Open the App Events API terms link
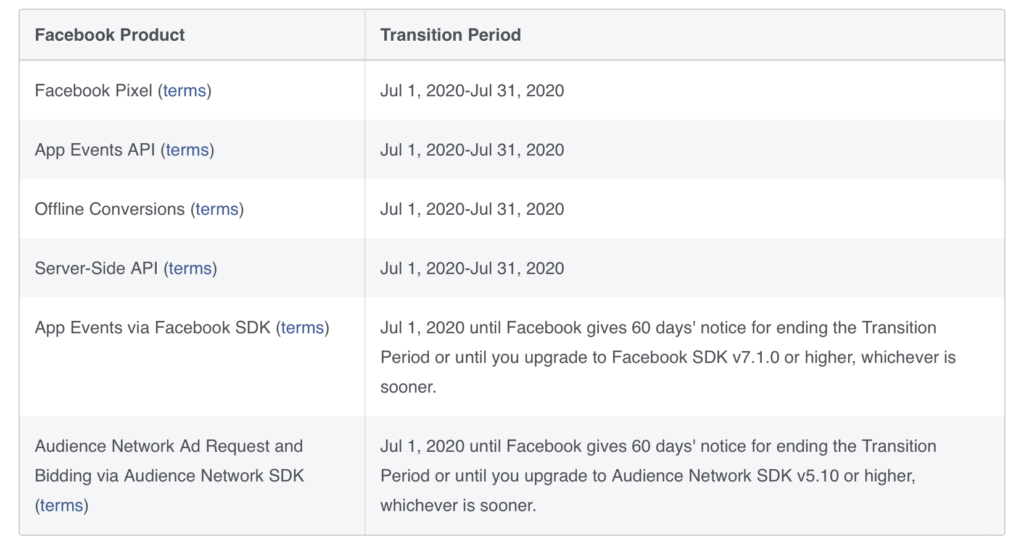 pos(187,150)
